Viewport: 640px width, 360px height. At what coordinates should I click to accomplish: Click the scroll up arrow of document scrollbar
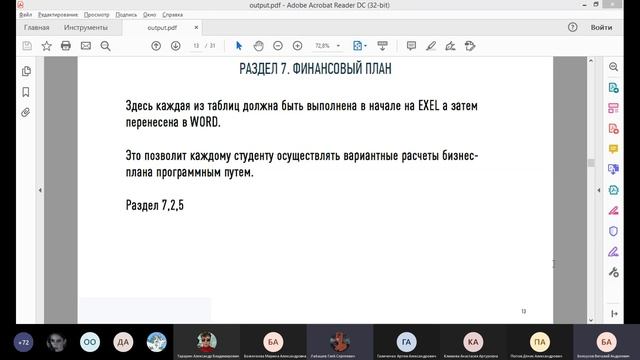(x=591, y=60)
